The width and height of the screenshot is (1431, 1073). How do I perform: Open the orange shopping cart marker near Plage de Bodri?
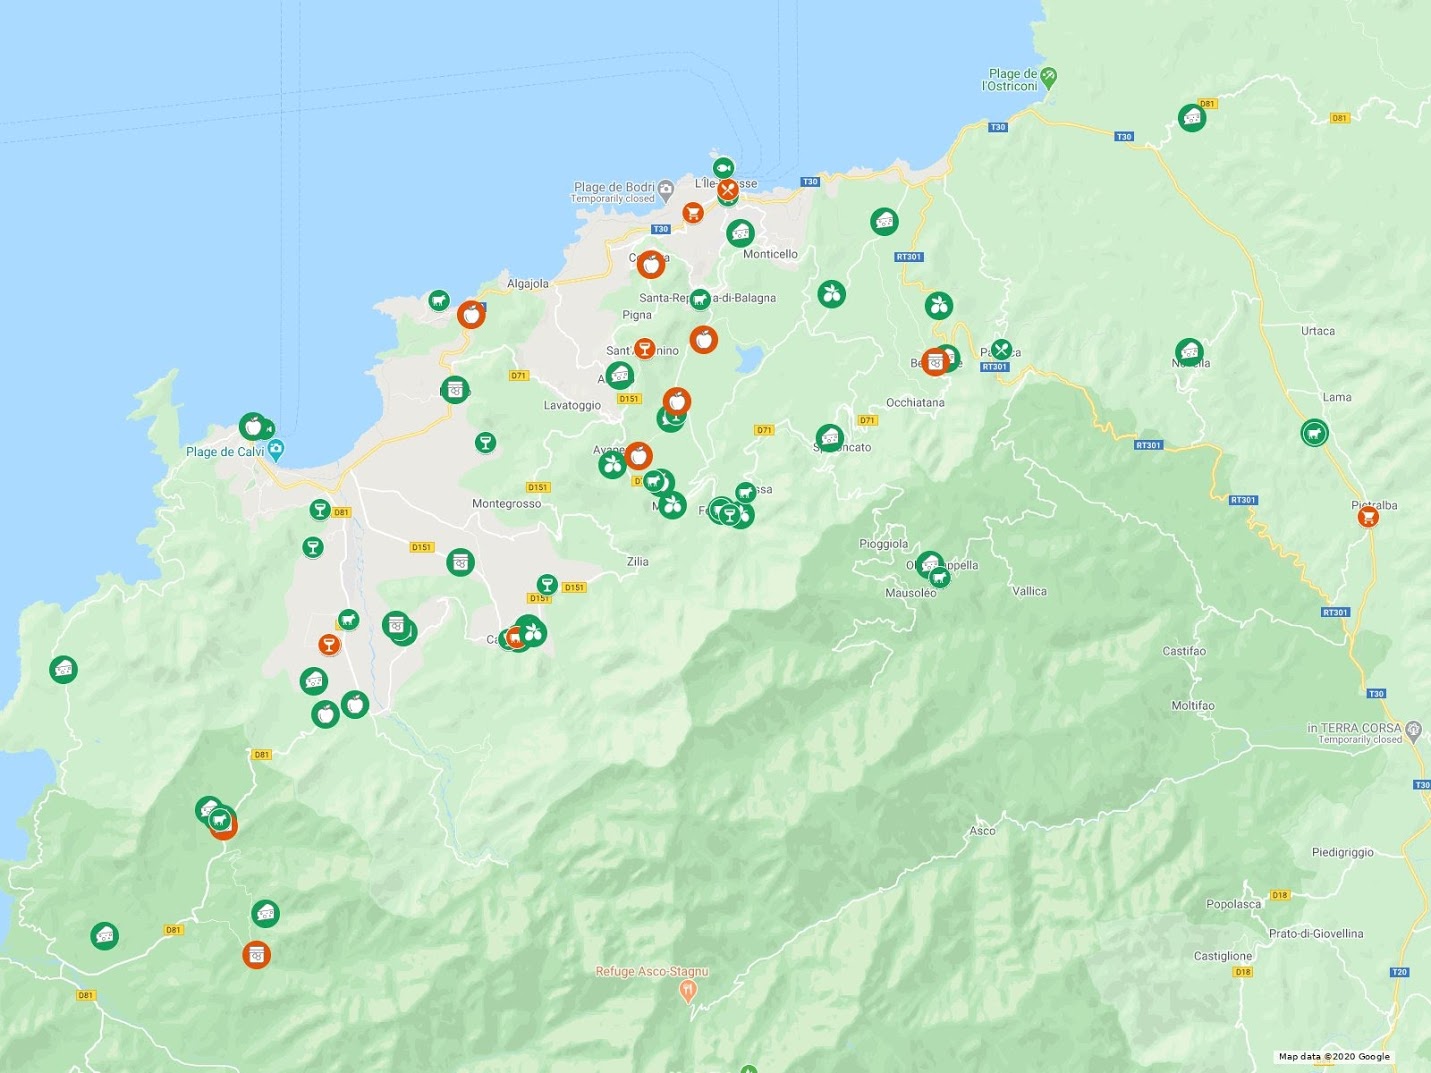[693, 212]
